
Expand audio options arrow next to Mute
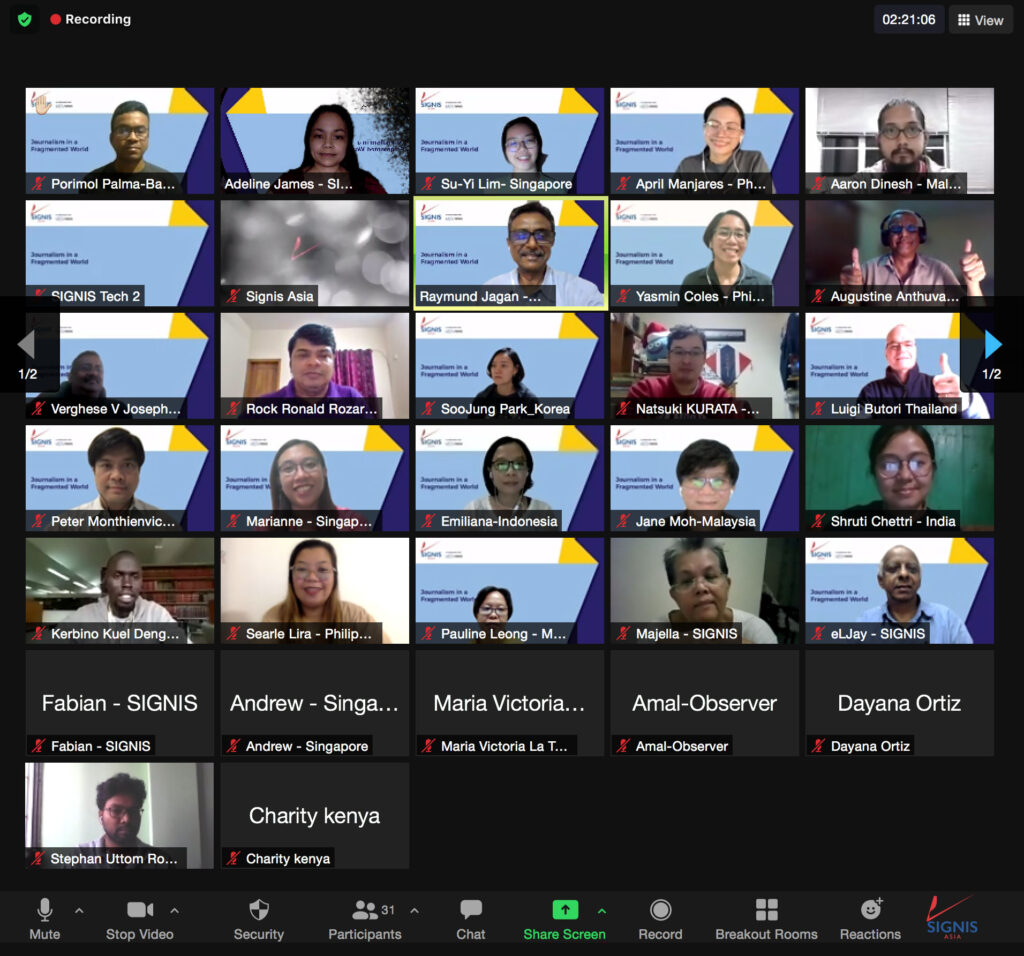pos(79,911)
